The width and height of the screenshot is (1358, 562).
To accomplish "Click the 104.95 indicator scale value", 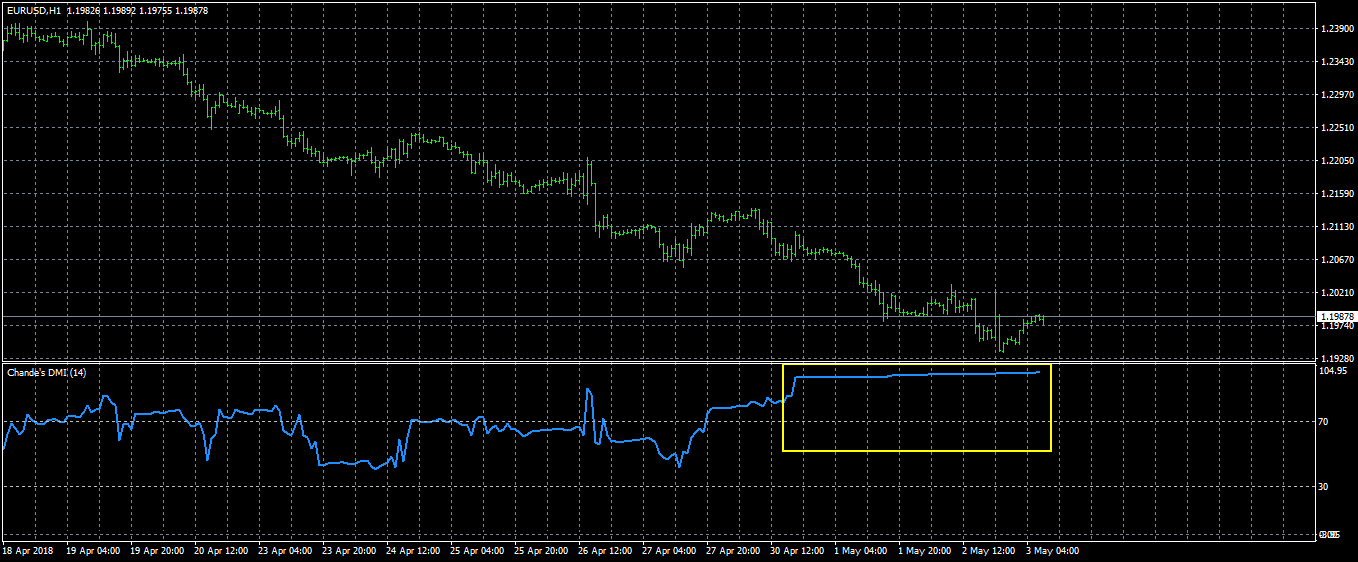I will coord(1334,371).
